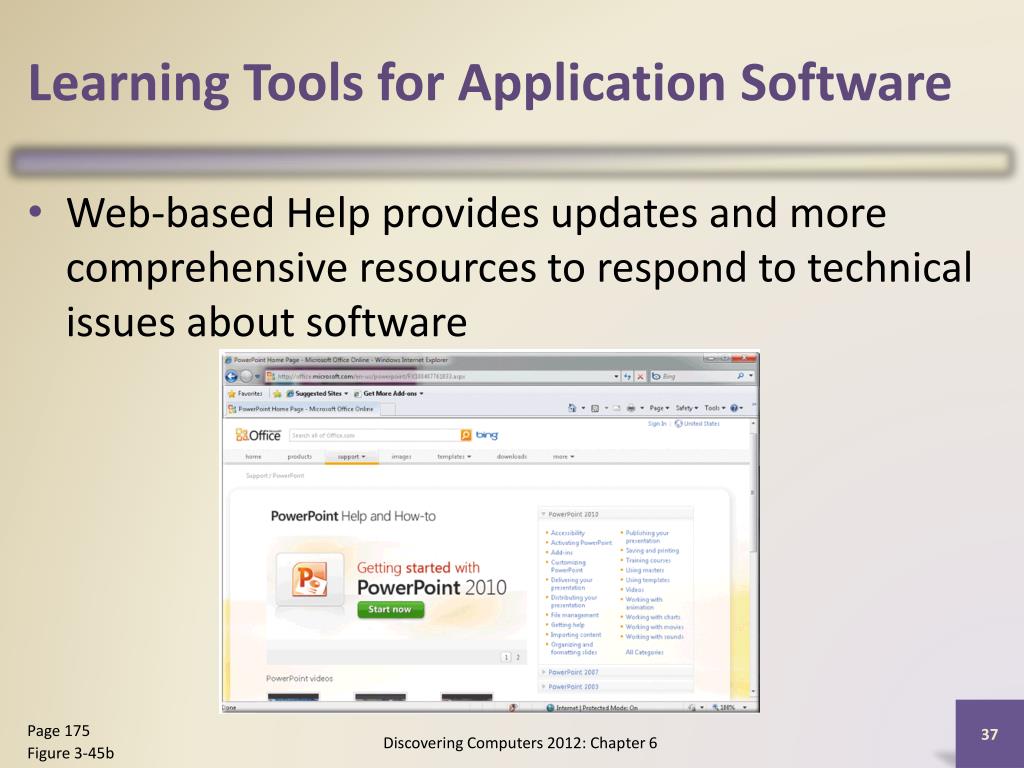Click Add to Favorites Bar star icon
Viewport: 1024px width, 768px height.
pos(278,394)
